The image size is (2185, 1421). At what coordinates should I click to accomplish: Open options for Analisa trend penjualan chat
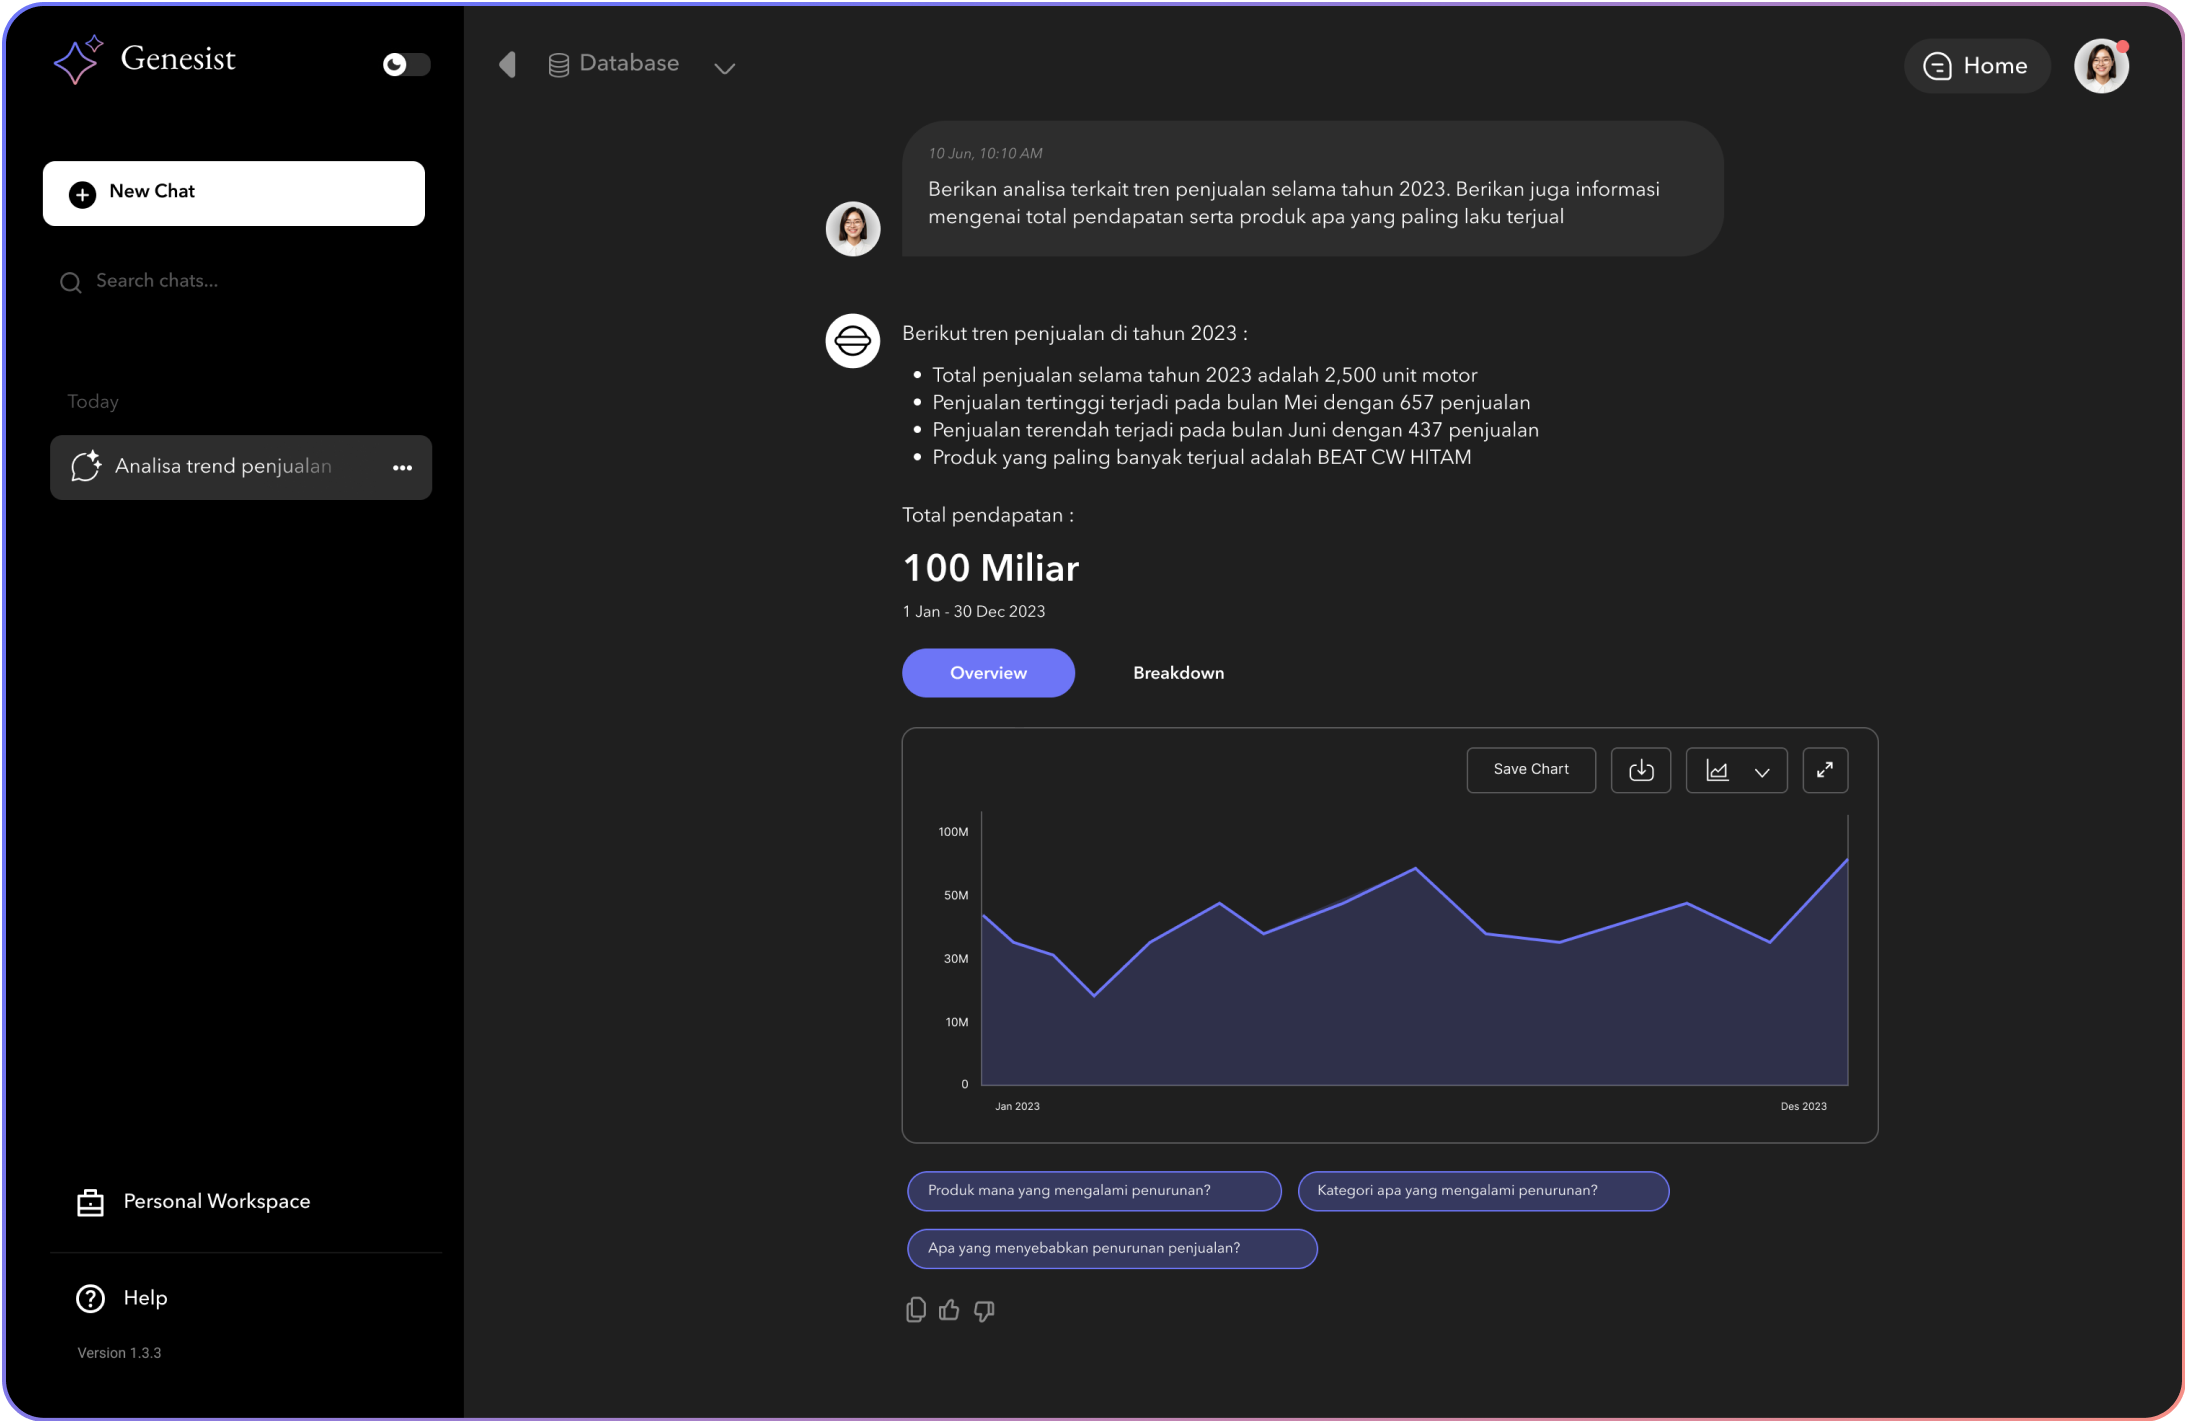(x=402, y=468)
